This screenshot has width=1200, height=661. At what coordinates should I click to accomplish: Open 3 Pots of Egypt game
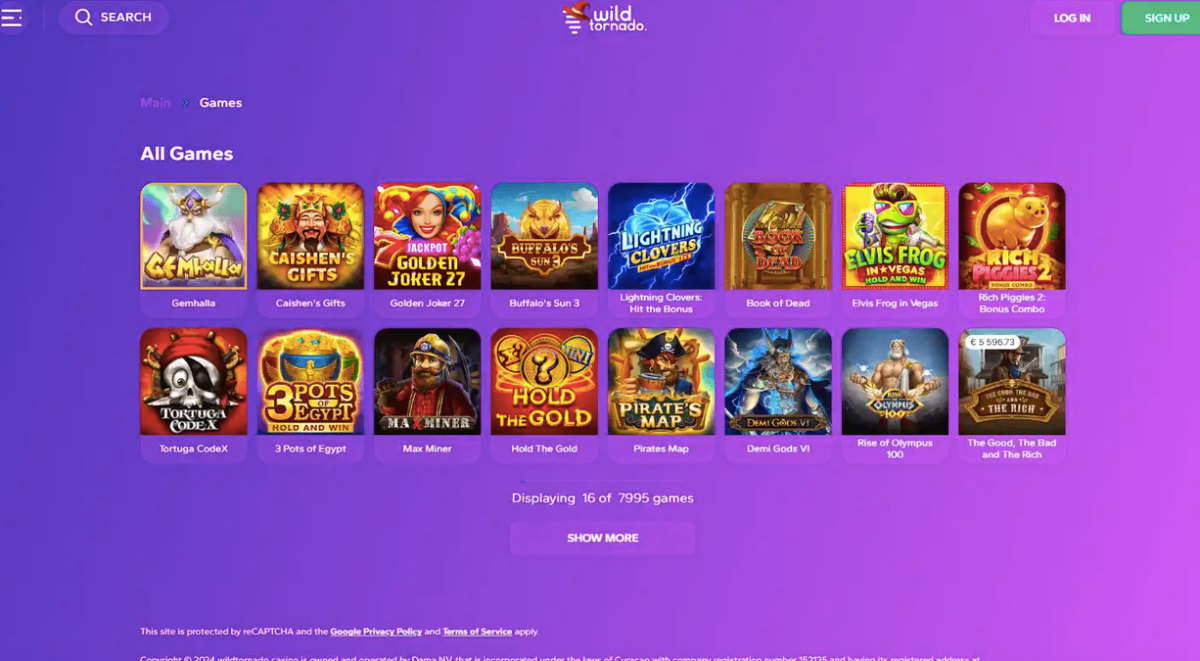(x=311, y=382)
